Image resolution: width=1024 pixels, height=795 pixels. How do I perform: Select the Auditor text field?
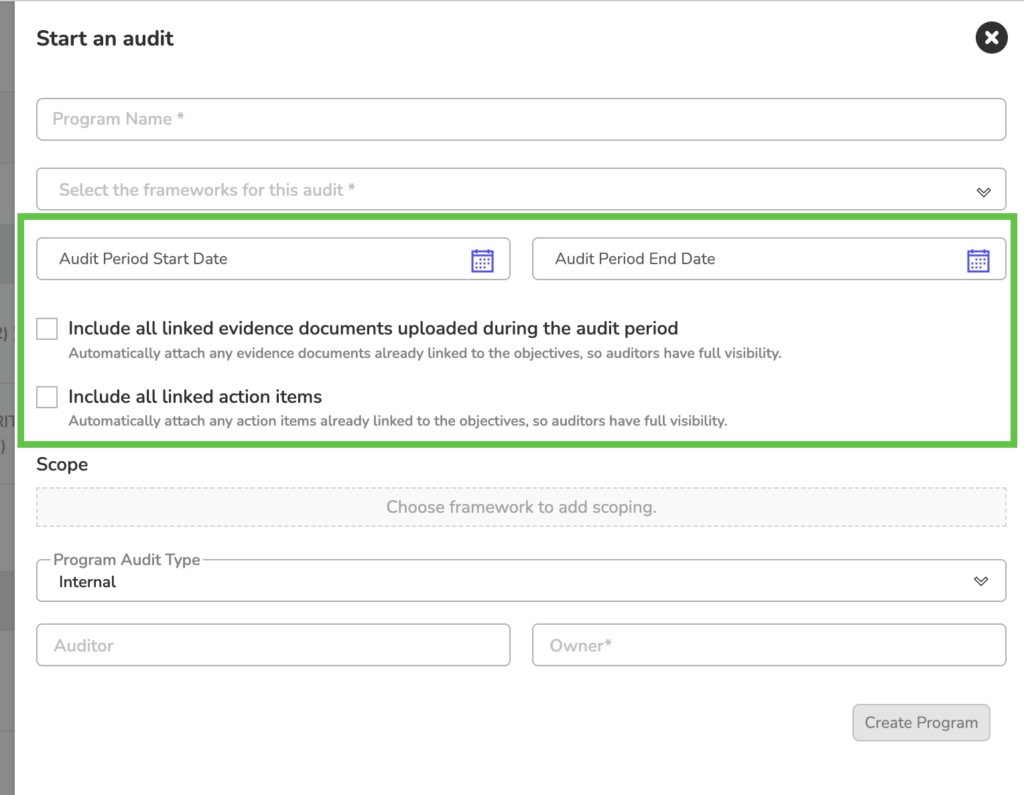point(273,645)
